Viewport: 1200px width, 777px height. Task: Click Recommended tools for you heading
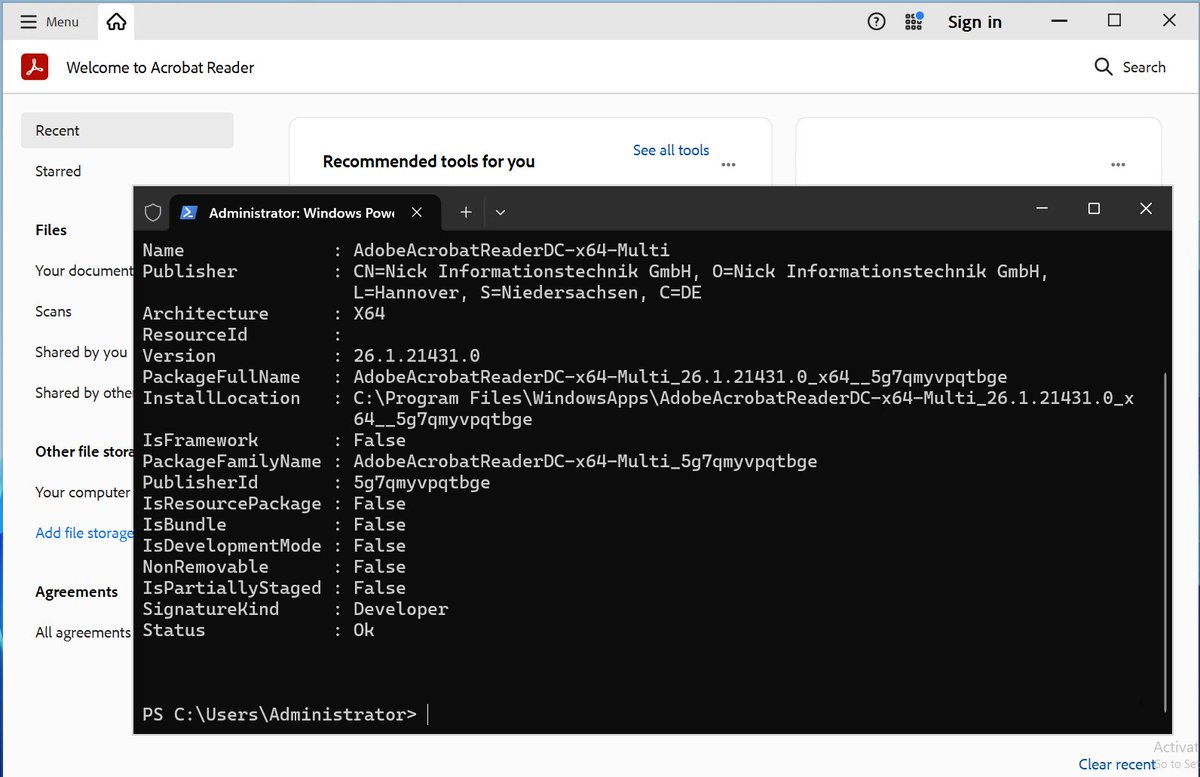429,161
